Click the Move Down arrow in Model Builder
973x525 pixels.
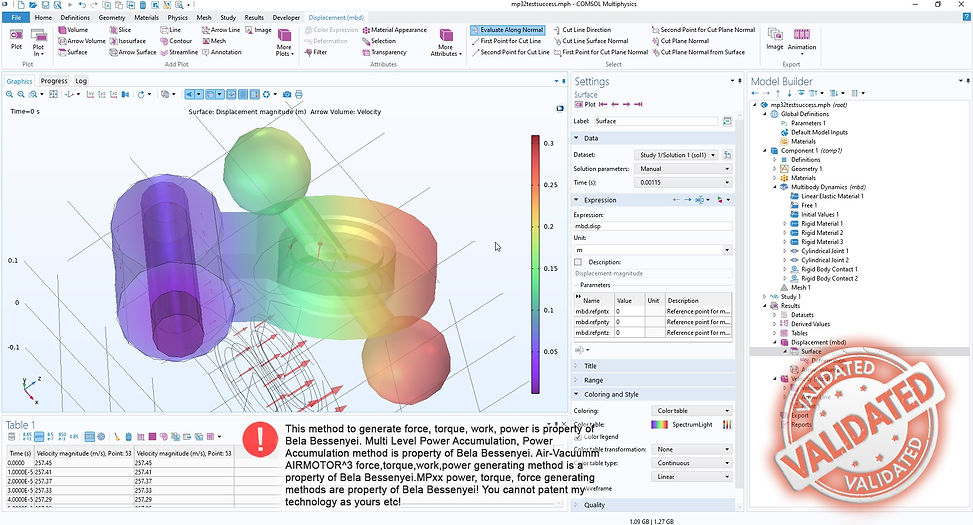[789, 93]
